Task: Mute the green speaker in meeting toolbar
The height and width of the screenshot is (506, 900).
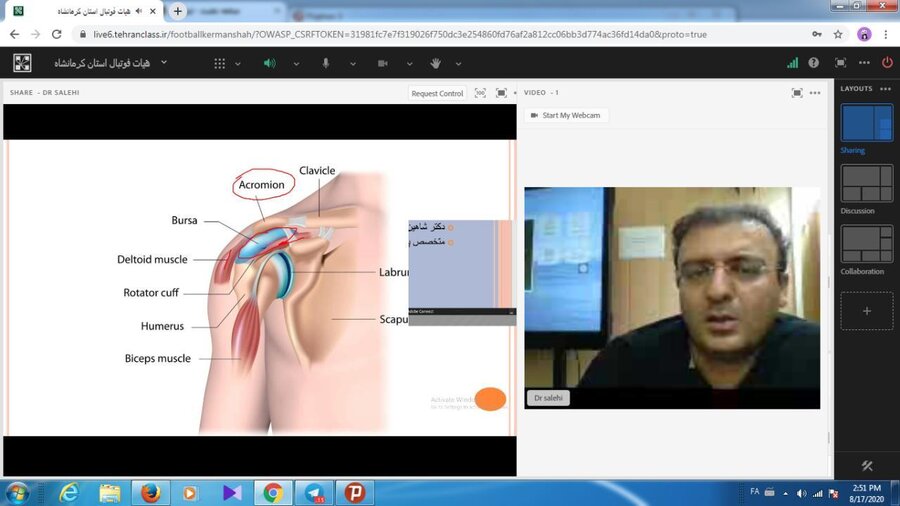Action: click(270, 63)
